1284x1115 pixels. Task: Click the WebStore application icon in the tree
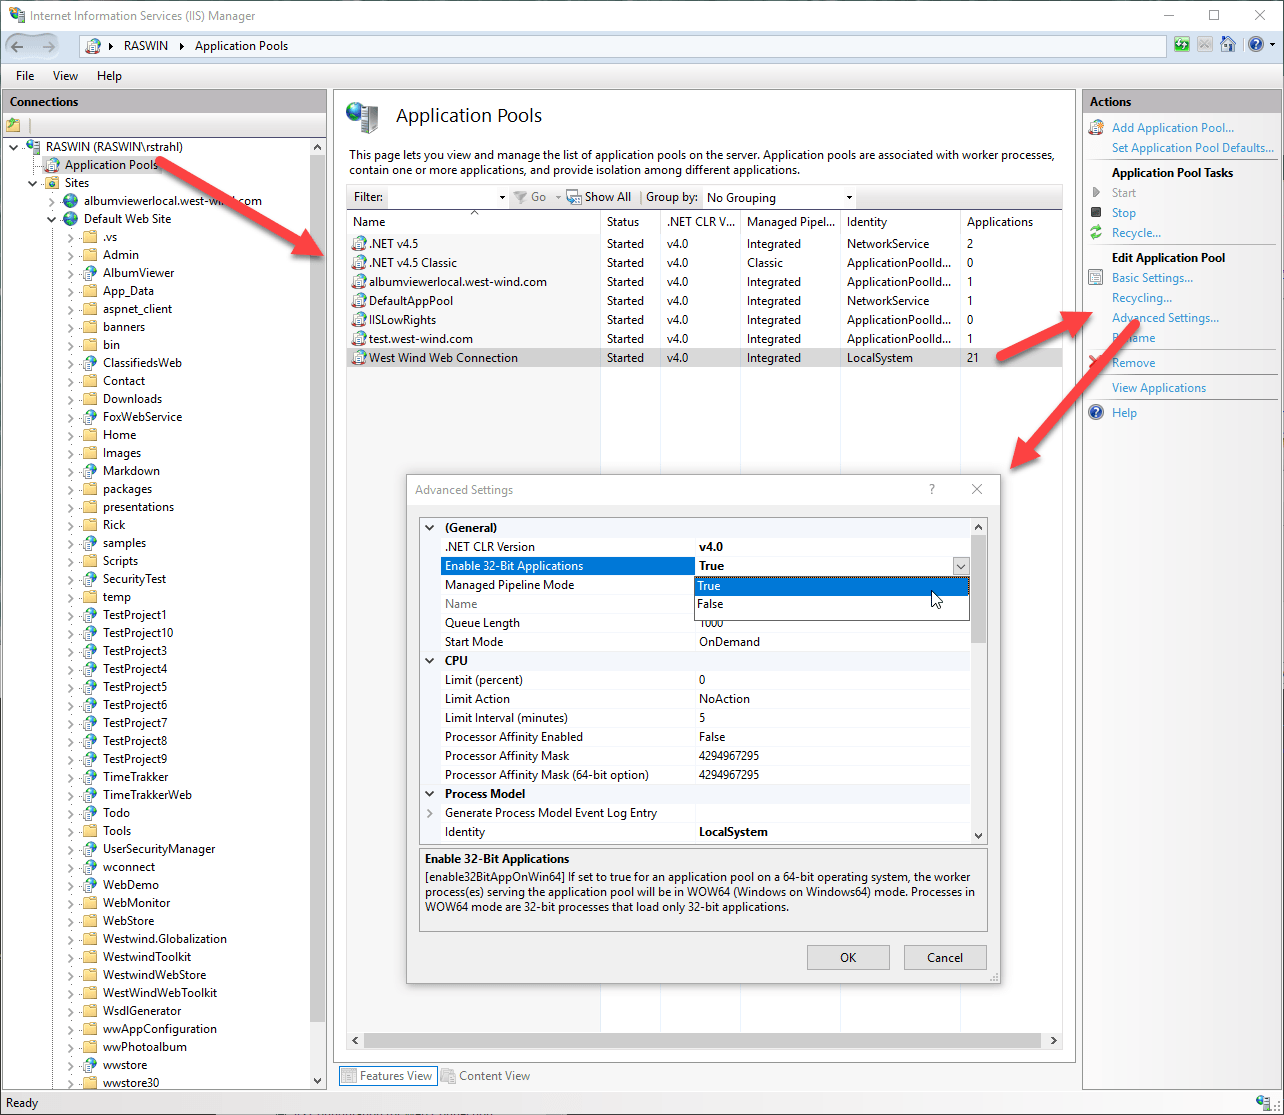click(90, 921)
